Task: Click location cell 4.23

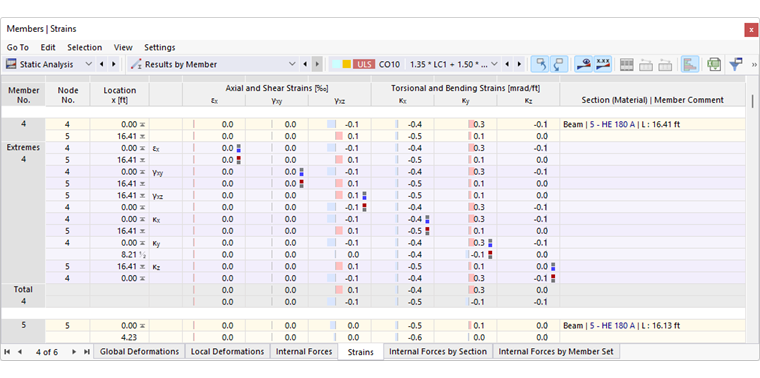Action: click(120, 337)
